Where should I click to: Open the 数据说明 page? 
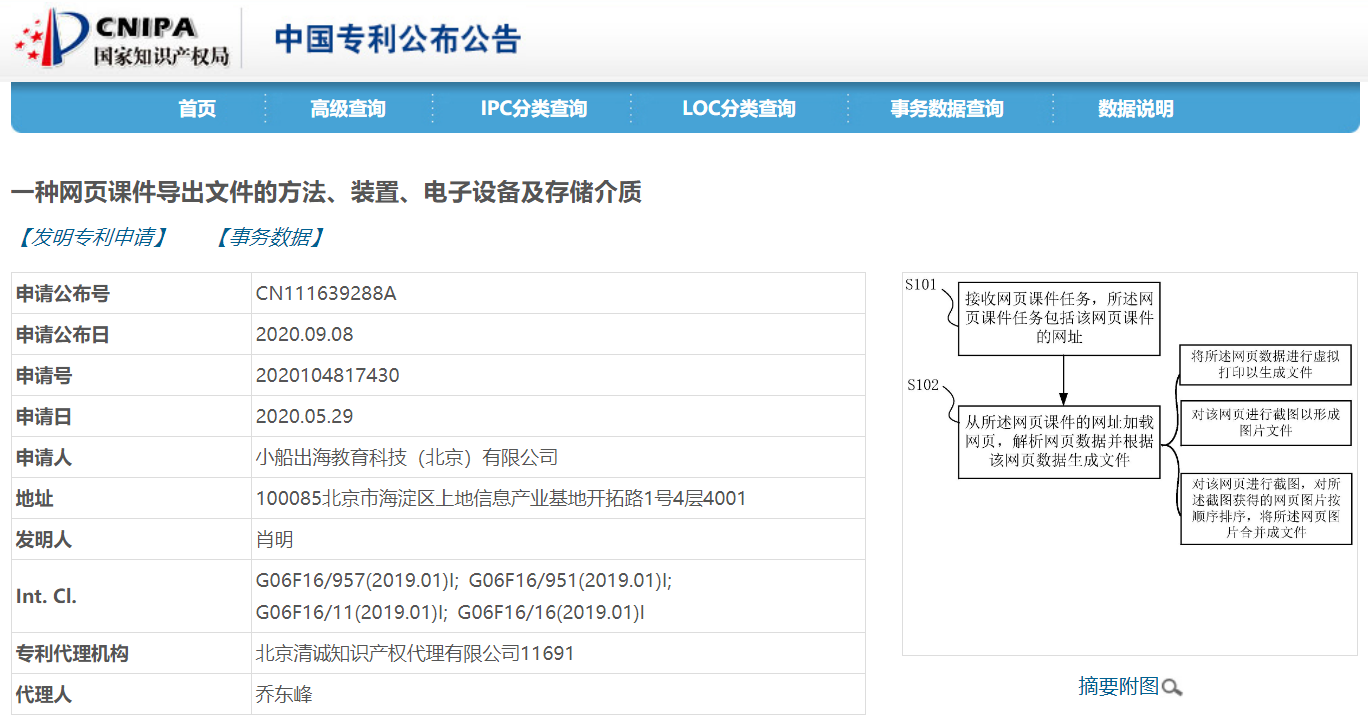1135,109
